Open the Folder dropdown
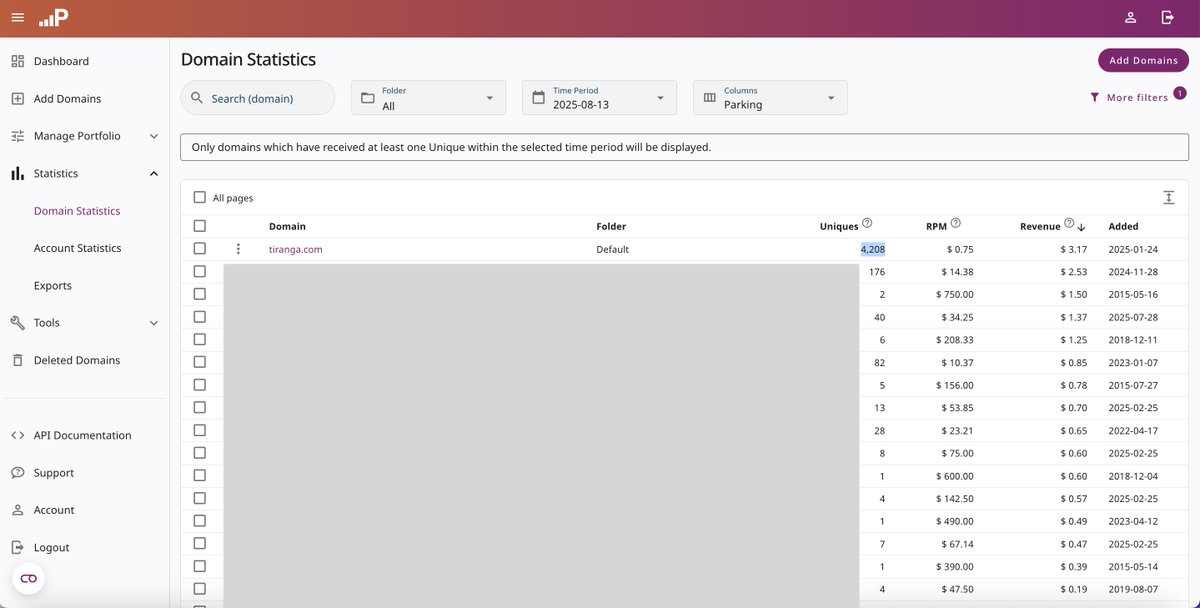The height and width of the screenshot is (608, 1200). [x=428, y=98]
